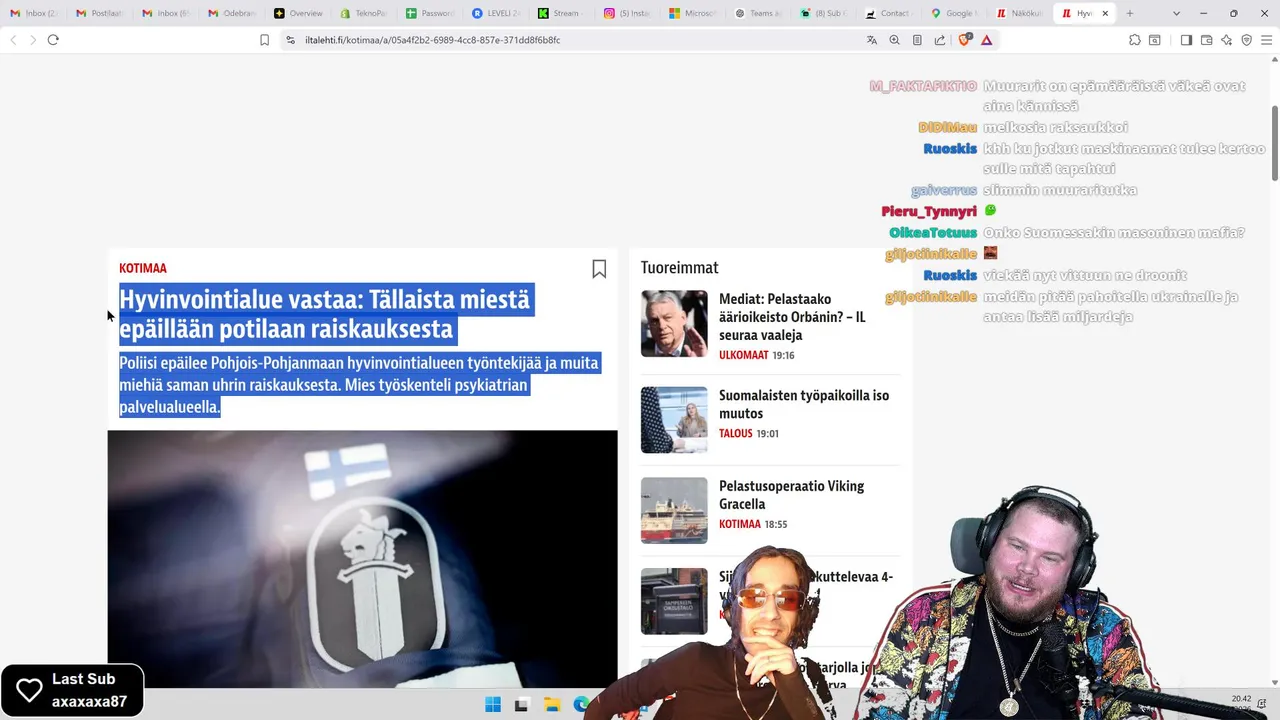Open the browser hamburger menu
Image resolution: width=1280 pixels, height=720 pixels.
click(1266, 40)
